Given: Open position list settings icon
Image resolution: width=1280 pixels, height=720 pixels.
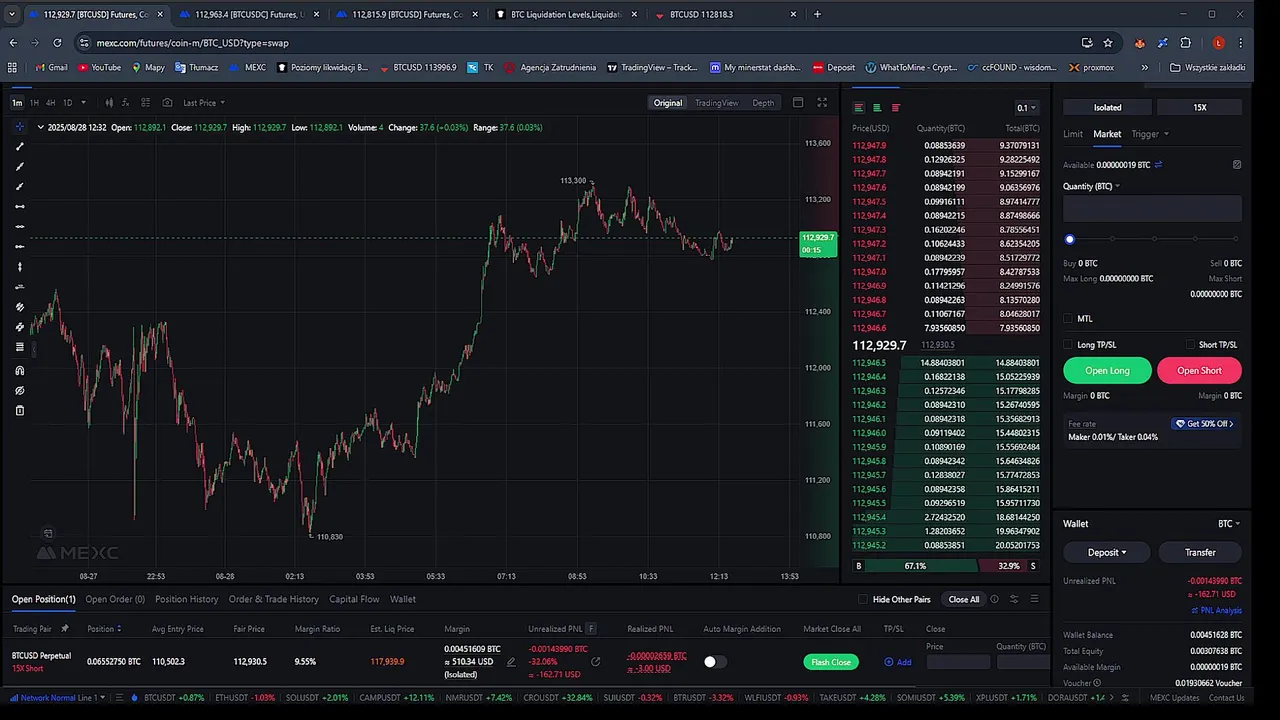Looking at the screenshot, I should click(x=1014, y=599).
